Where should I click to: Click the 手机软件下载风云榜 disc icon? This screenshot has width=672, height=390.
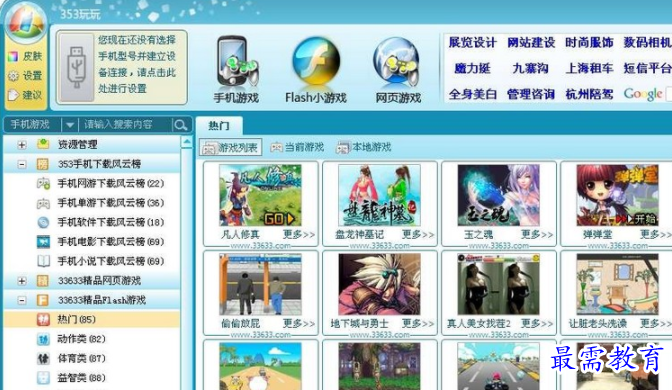(43, 222)
